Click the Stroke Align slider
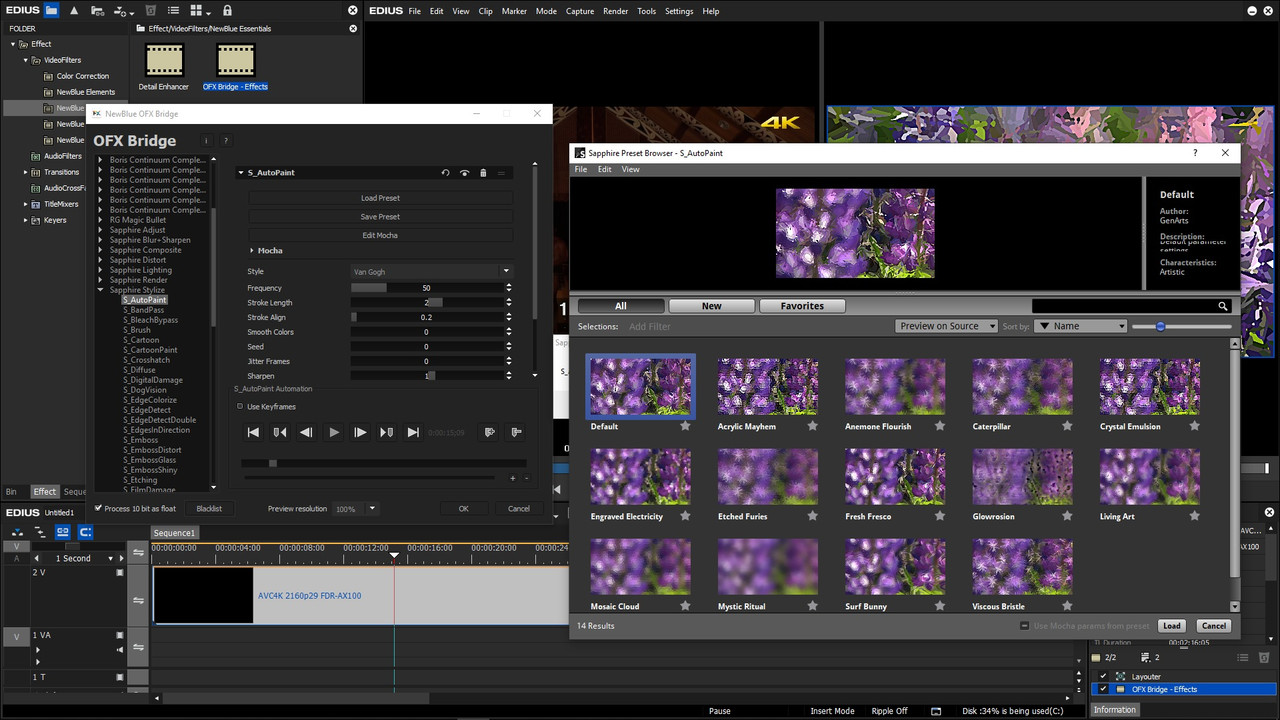Image resolution: width=1280 pixels, height=720 pixels. pyautogui.click(x=426, y=317)
